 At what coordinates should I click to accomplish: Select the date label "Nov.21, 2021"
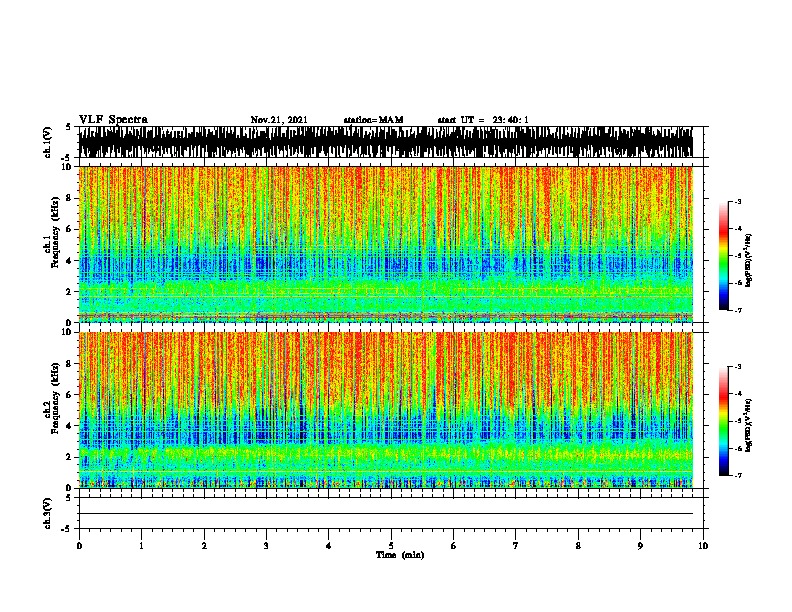point(279,120)
